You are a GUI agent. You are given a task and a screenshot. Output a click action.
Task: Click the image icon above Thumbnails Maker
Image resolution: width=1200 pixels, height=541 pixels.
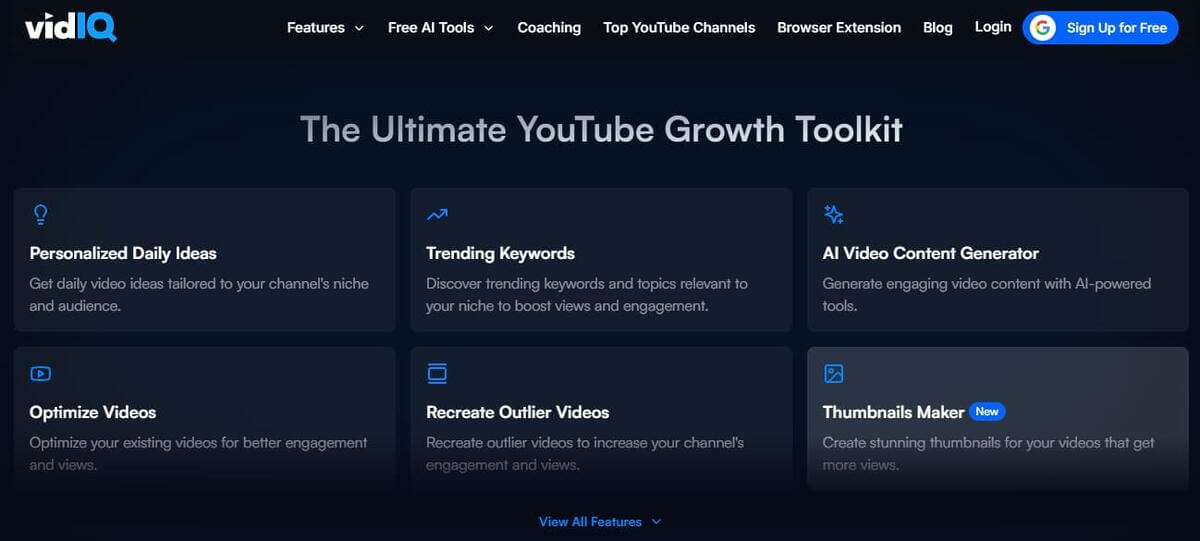(x=834, y=374)
